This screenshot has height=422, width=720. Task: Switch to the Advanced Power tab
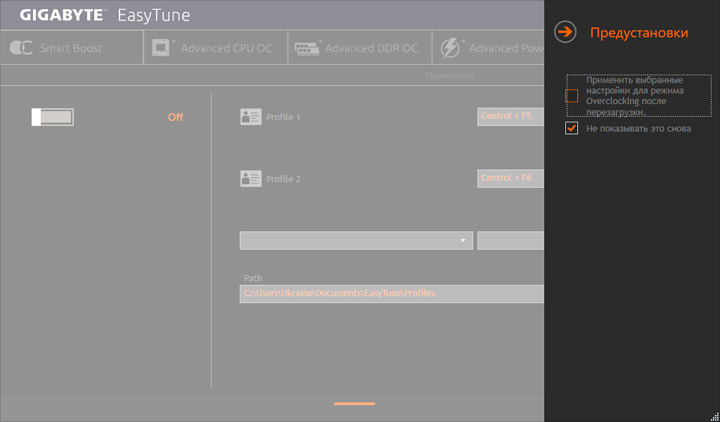click(x=488, y=47)
